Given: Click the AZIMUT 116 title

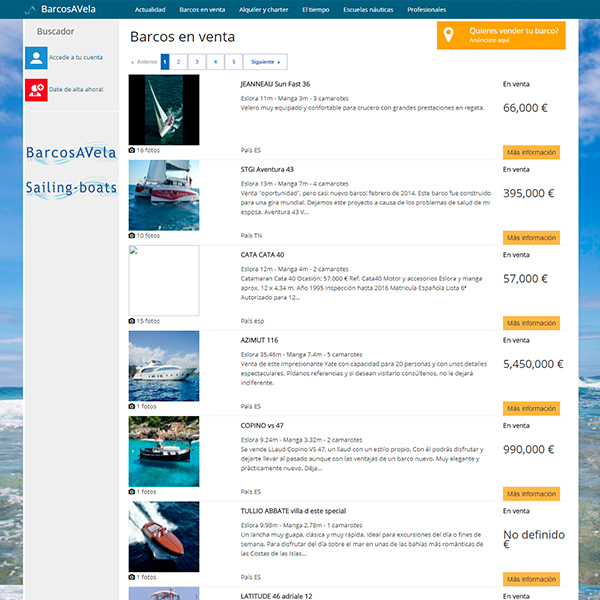Looking at the screenshot, I should (259, 340).
